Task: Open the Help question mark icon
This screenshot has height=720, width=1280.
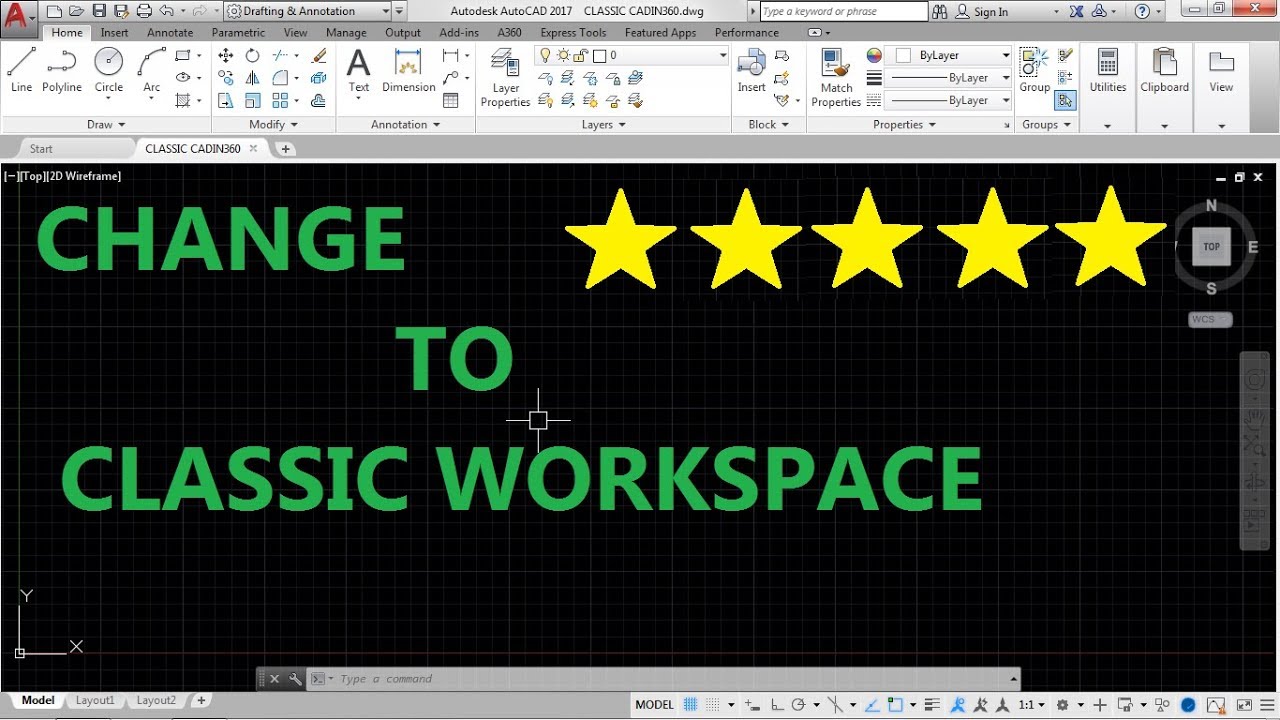Action: click(1143, 11)
